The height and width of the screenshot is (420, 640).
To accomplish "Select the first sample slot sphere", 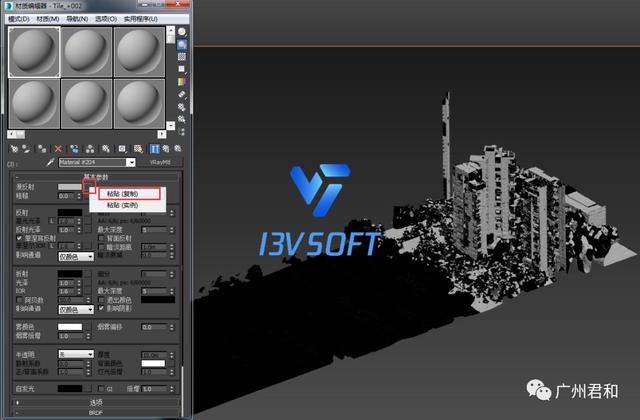I will pos(34,52).
